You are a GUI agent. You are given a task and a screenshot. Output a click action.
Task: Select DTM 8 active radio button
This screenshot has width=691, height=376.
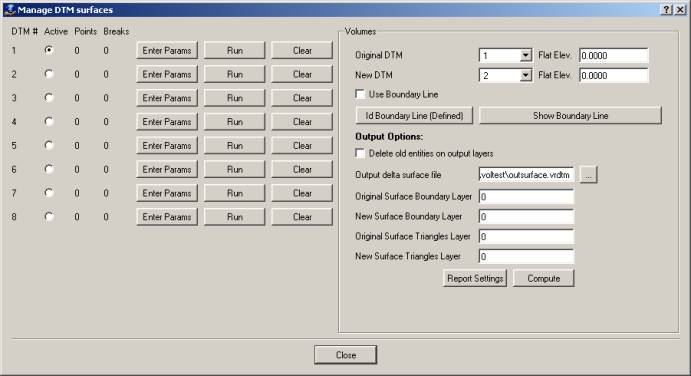49,216
